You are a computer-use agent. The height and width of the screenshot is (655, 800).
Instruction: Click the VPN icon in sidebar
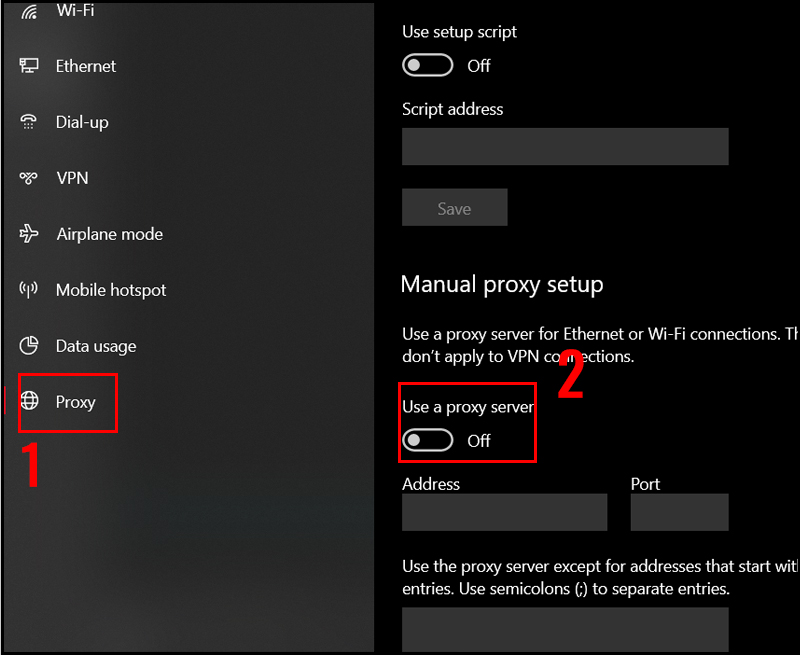tap(29, 178)
